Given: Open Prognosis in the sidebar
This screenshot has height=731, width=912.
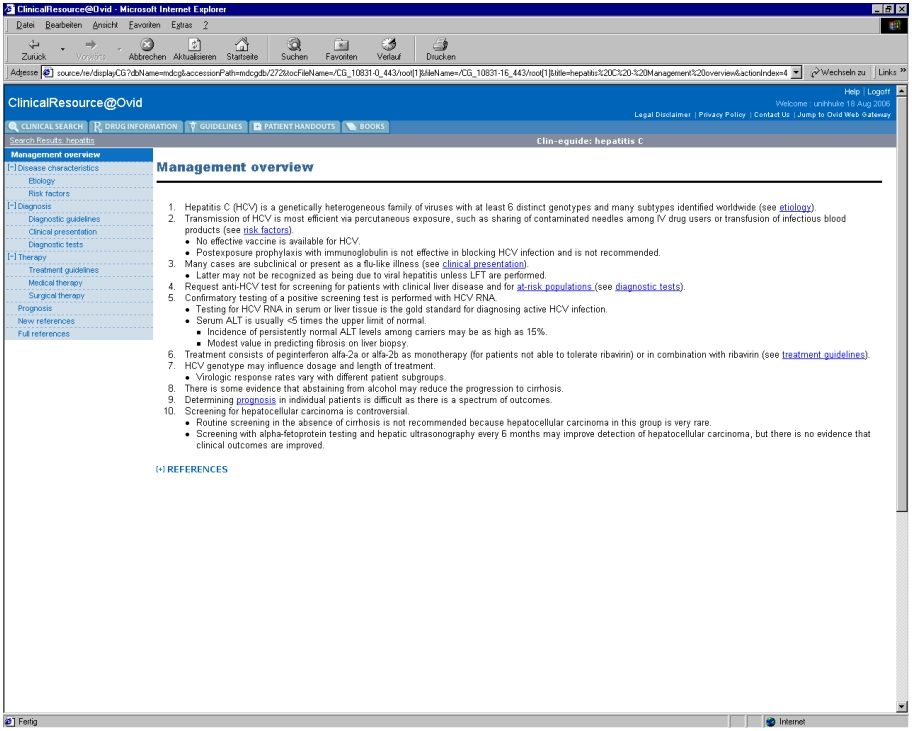Looking at the screenshot, I should click(x=35, y=309).
